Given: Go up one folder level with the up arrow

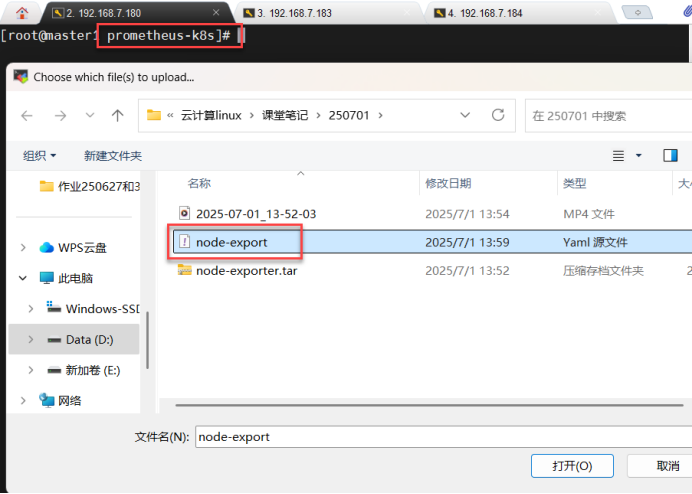Looking at the screenshot, I should point(117,115).
